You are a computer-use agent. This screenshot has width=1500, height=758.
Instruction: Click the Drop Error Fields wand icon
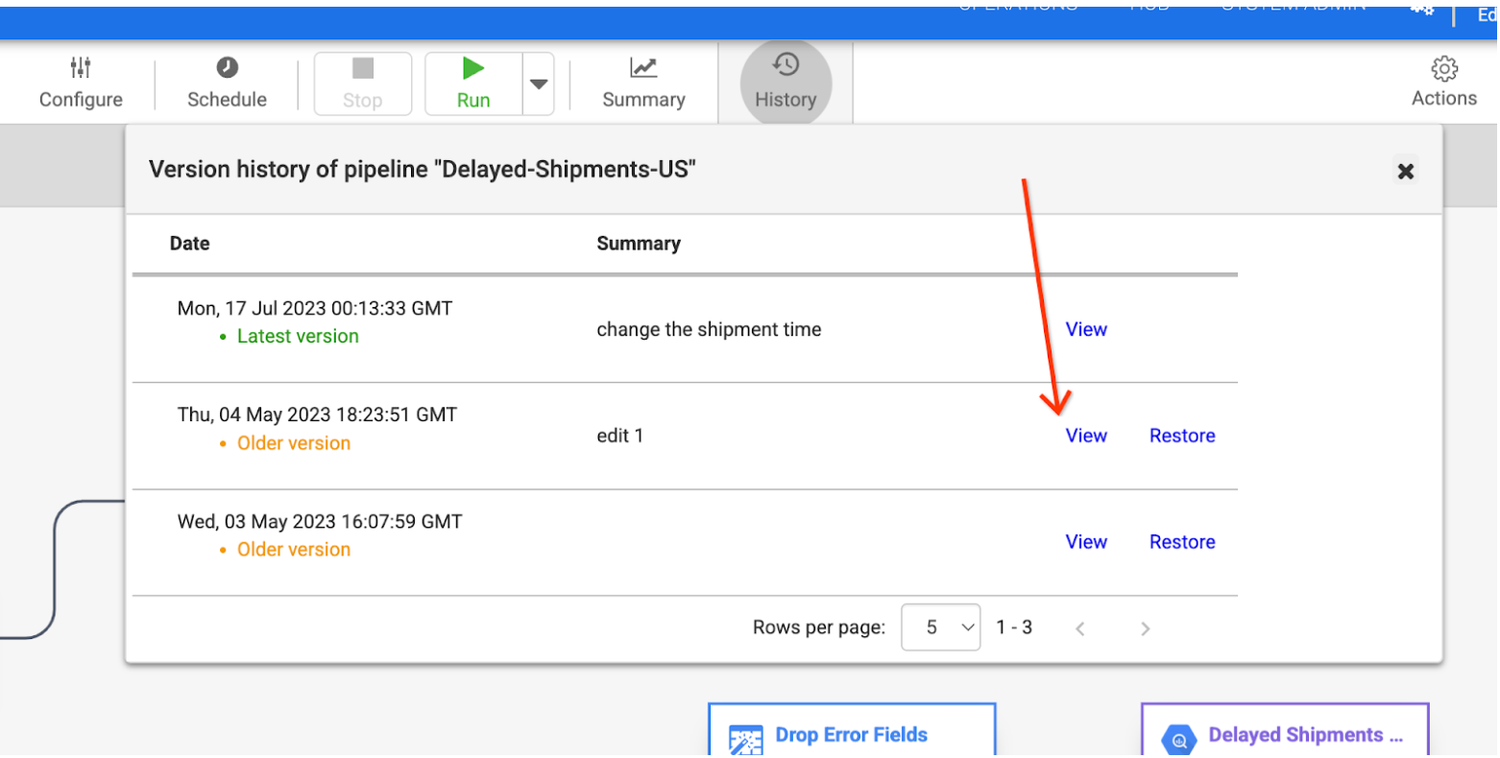[746, 740]
